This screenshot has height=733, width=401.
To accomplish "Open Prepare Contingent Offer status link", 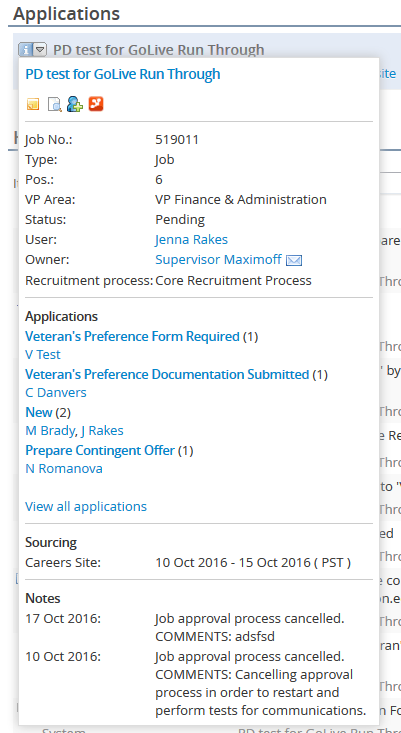I will click(100, 451).
